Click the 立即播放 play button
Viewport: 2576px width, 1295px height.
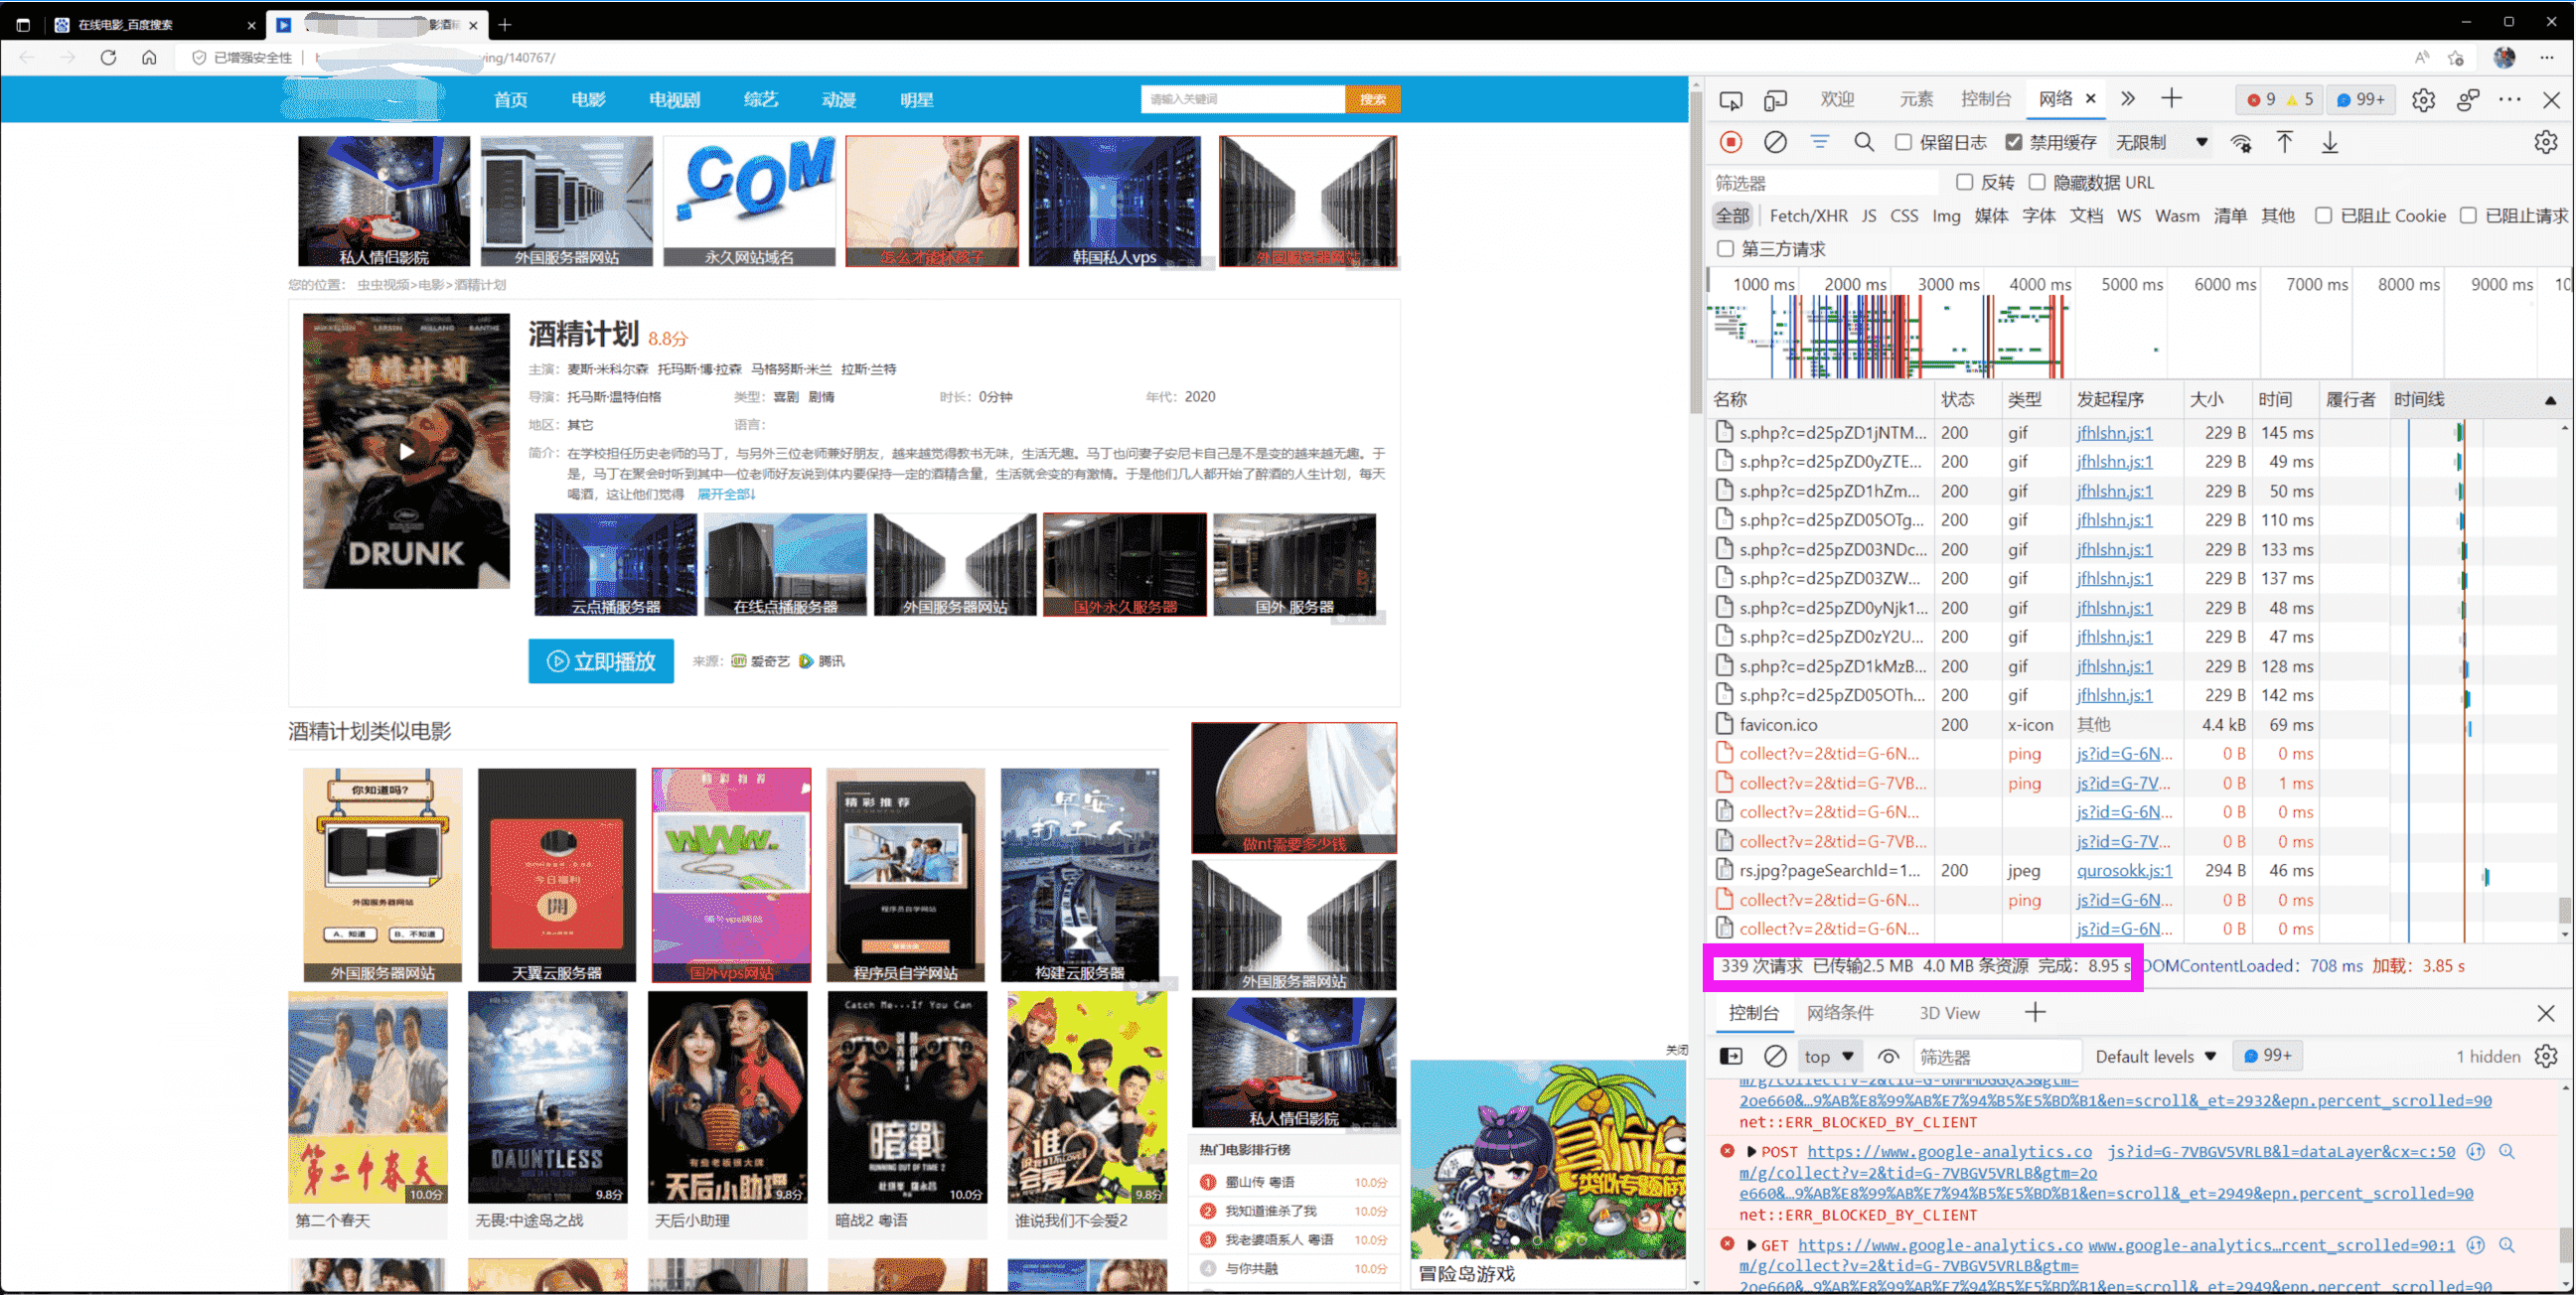click(600, 661)
